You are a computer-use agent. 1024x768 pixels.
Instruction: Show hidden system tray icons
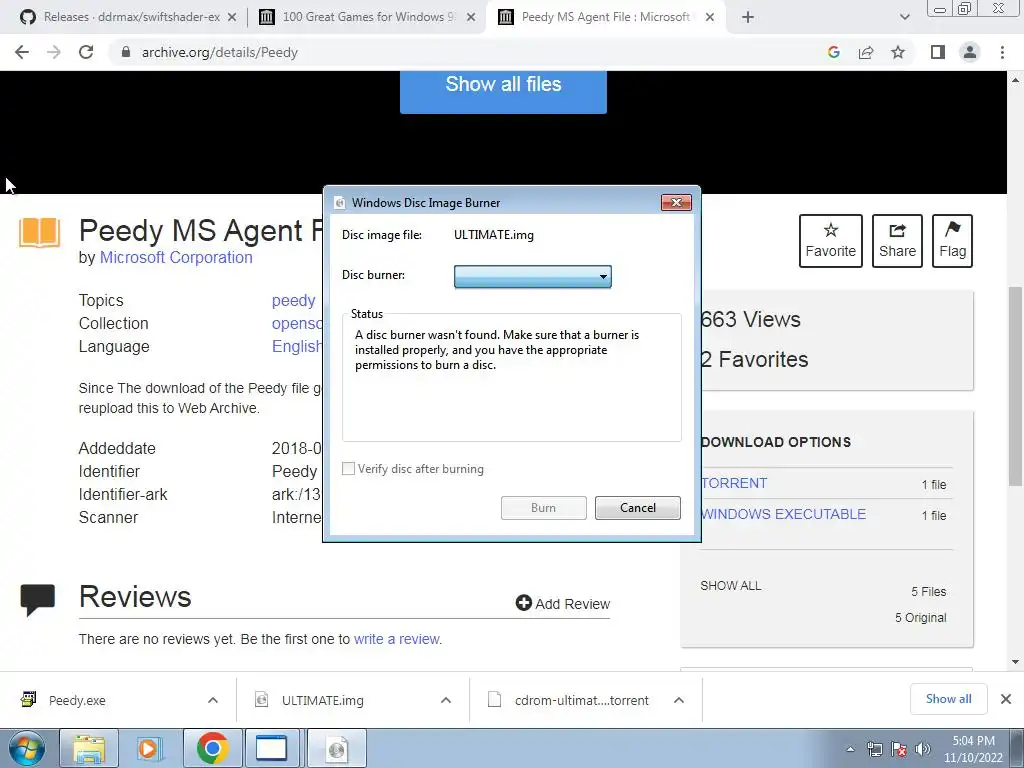[x=850, y=749]
